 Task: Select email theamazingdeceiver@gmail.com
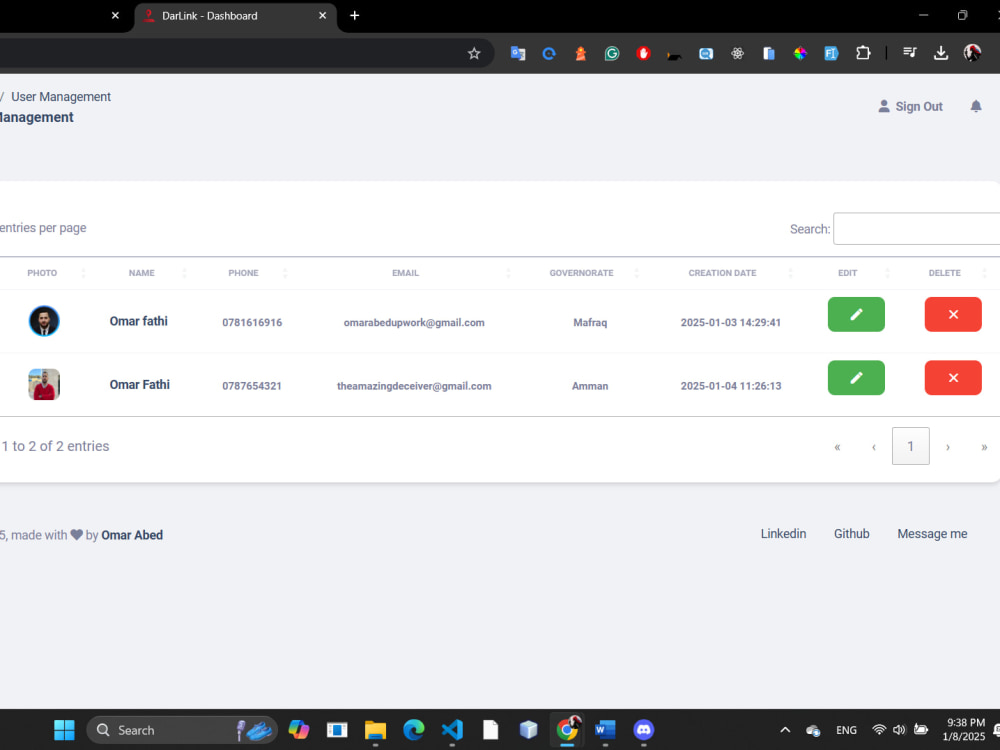click(x=414, y=386)
